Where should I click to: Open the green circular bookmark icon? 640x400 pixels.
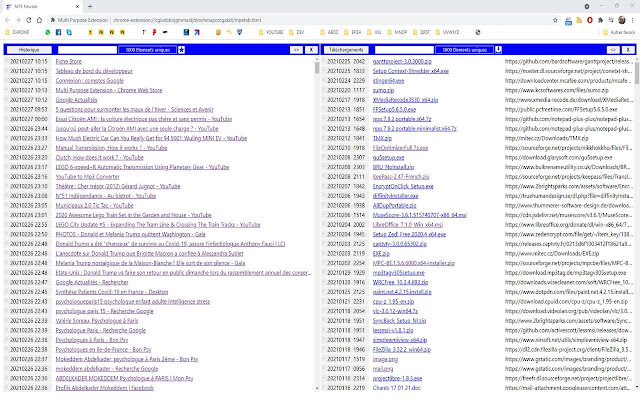(48, 32)
